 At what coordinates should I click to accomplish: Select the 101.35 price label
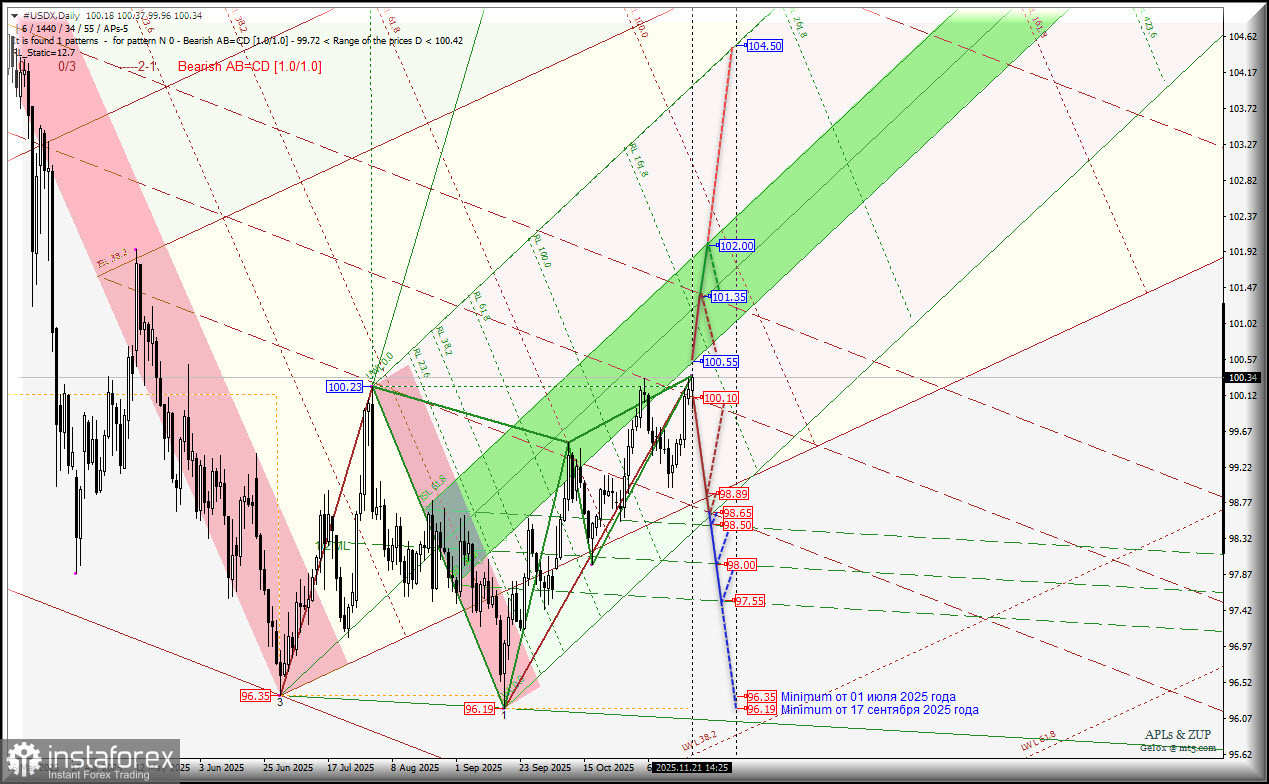pyautogui.click(x=730, y=297)
